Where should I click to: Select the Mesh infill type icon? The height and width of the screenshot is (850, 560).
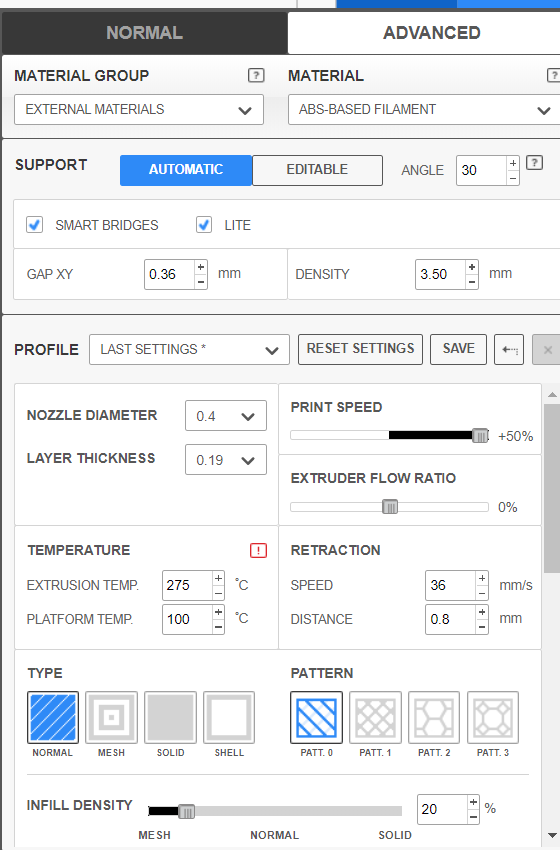pyautogui.click(x=111, y=717)
